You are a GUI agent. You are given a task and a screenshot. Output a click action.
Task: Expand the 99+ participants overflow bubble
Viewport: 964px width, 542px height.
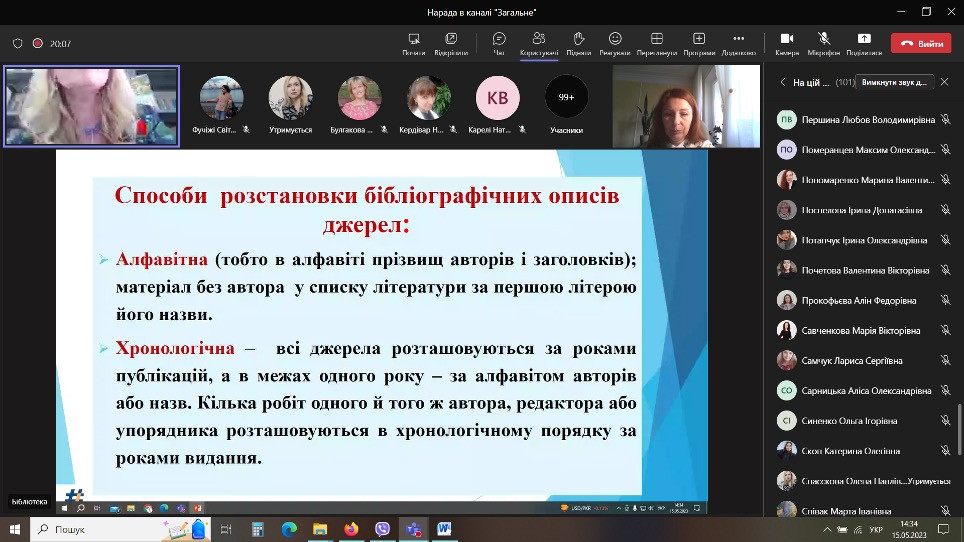566,98
